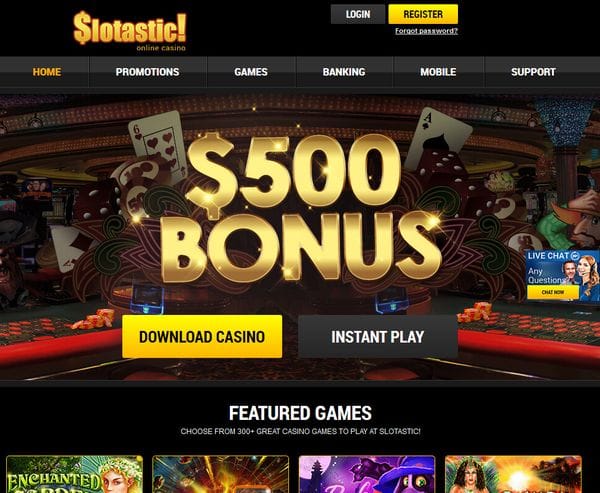The width and height of the screenshot is (600, 493).
Task: Open the BANKING menu item
Action: tap(344, 72)
